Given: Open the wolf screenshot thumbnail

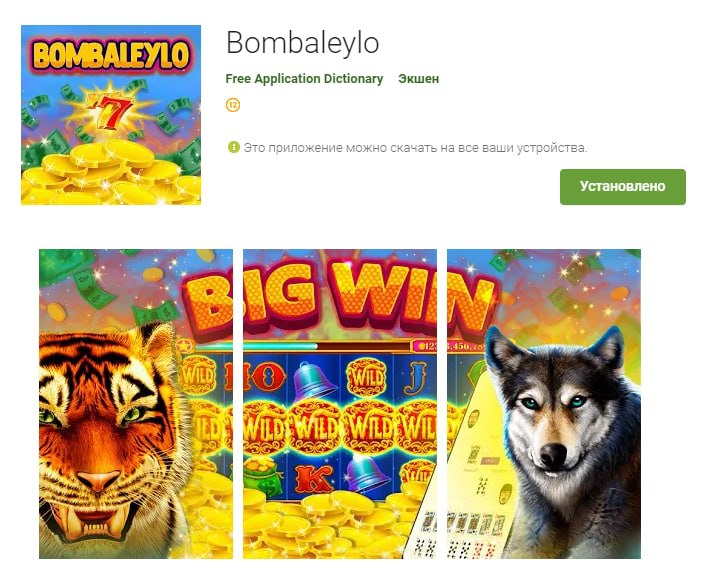Looking at the screenshot, I should click(544, 404).
